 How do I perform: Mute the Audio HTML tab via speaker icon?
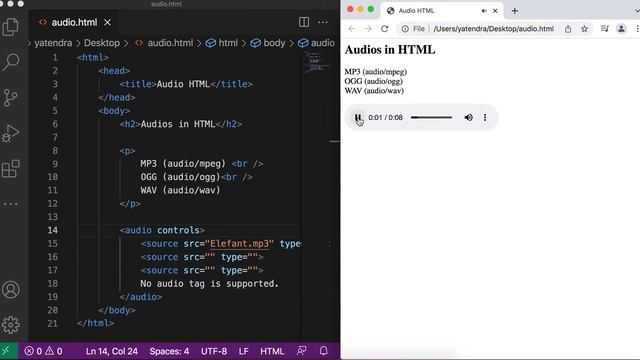[x=484, y=11]
